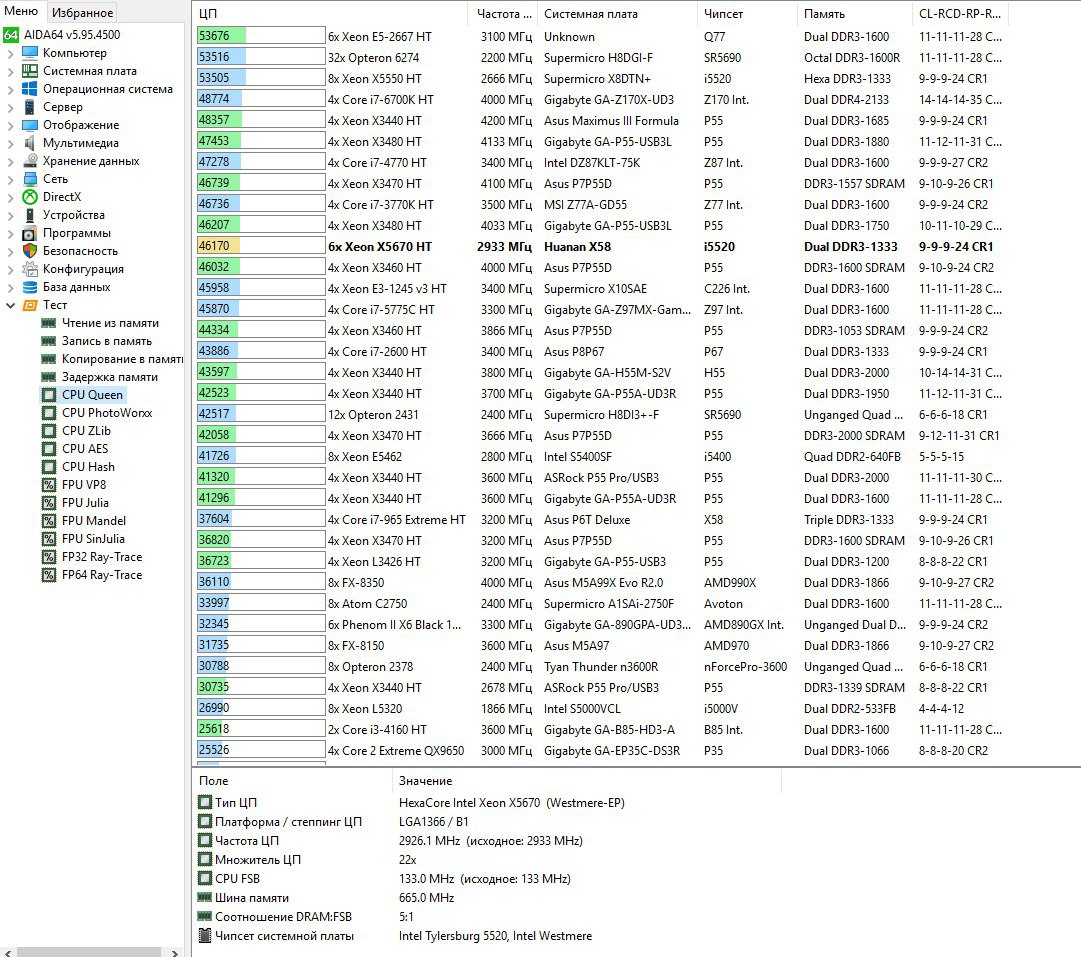Select the CPU Hash benchmark

click(88, 467)
